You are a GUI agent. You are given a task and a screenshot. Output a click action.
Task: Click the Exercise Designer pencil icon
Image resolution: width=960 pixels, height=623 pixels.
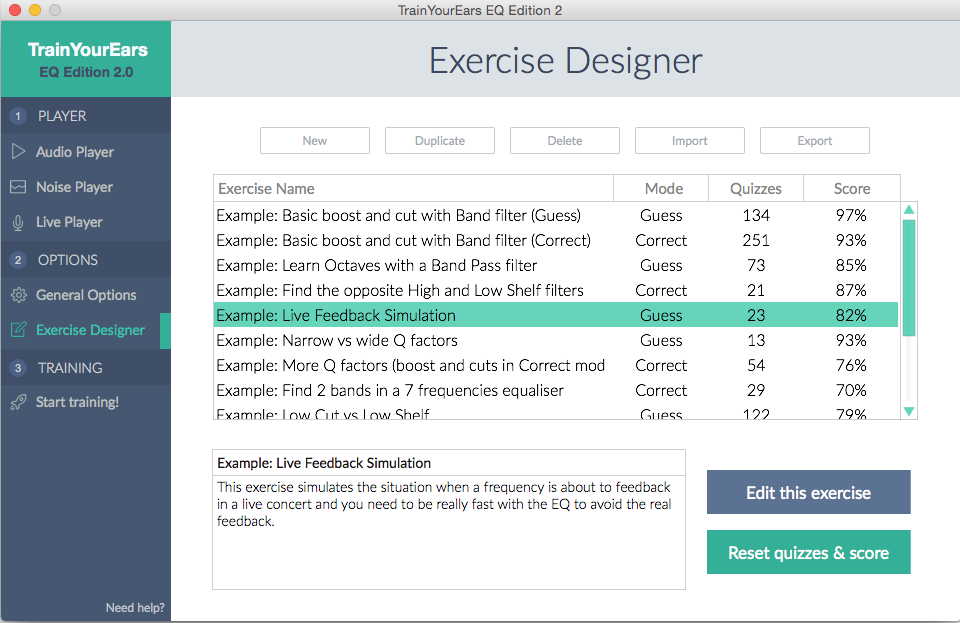tap(18, 330)
